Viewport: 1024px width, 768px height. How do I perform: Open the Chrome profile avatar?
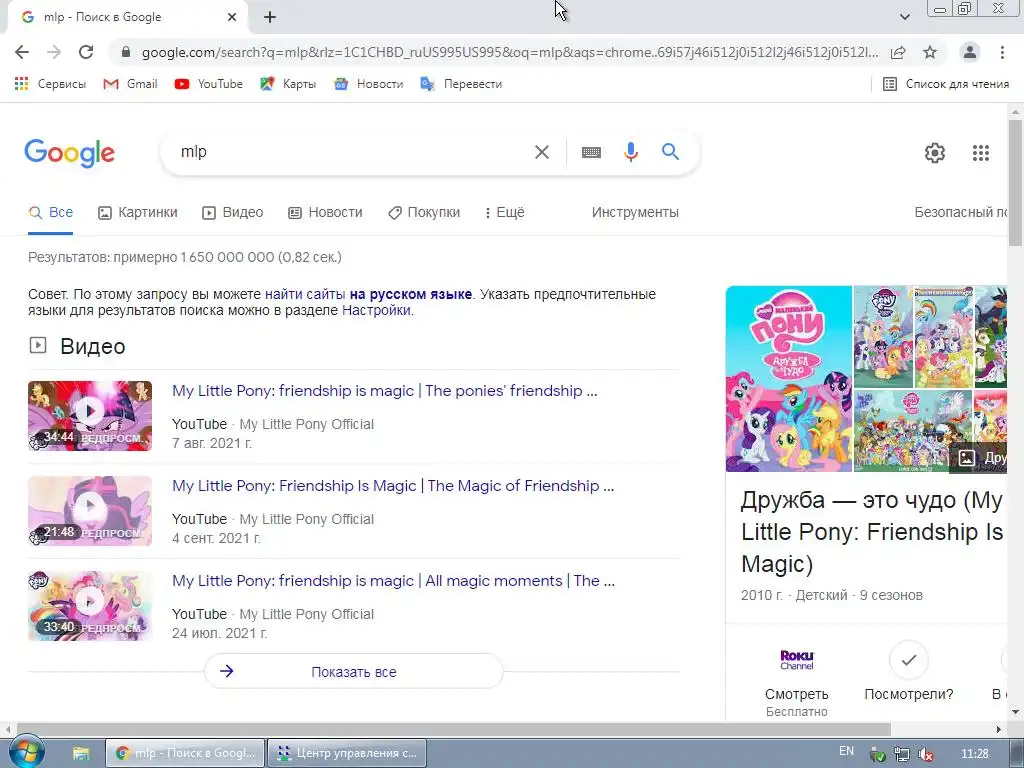(970, 52)
